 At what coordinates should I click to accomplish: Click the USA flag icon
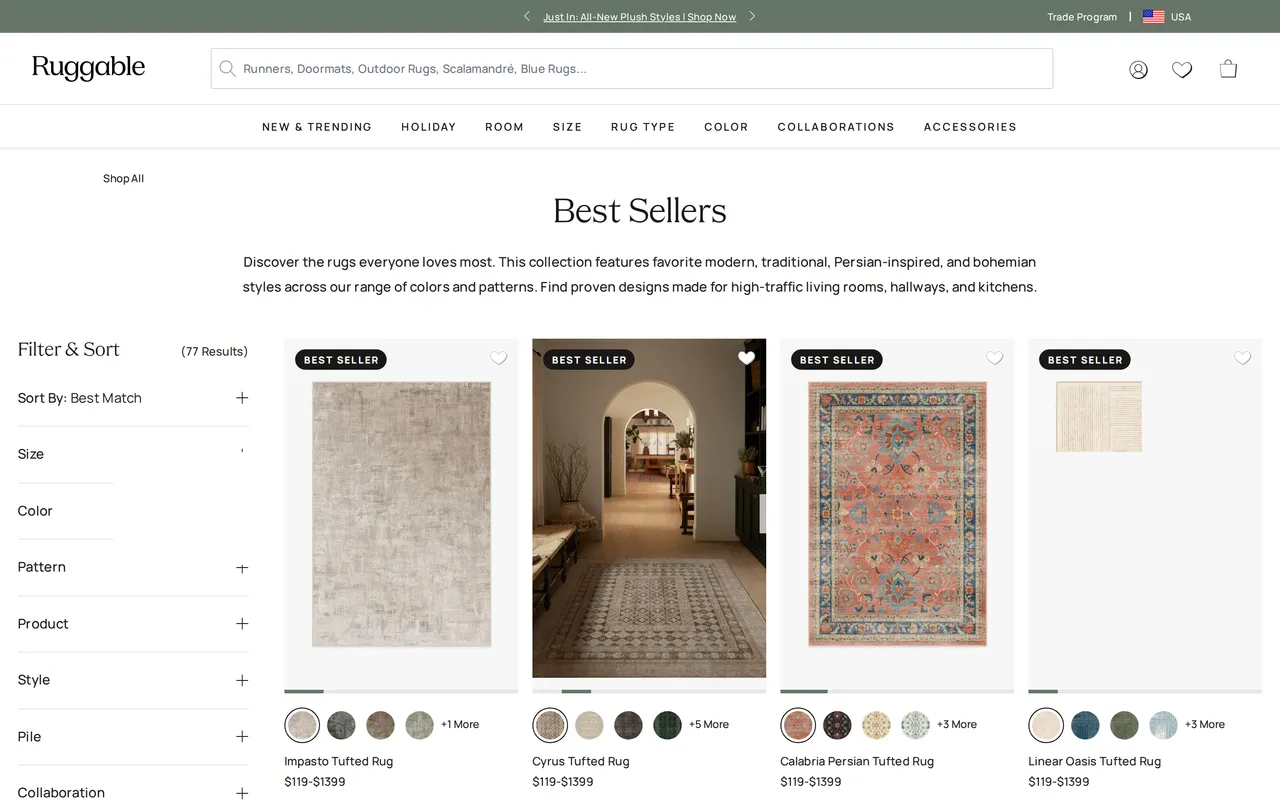pyautogui.click(x=1153, y=17)
